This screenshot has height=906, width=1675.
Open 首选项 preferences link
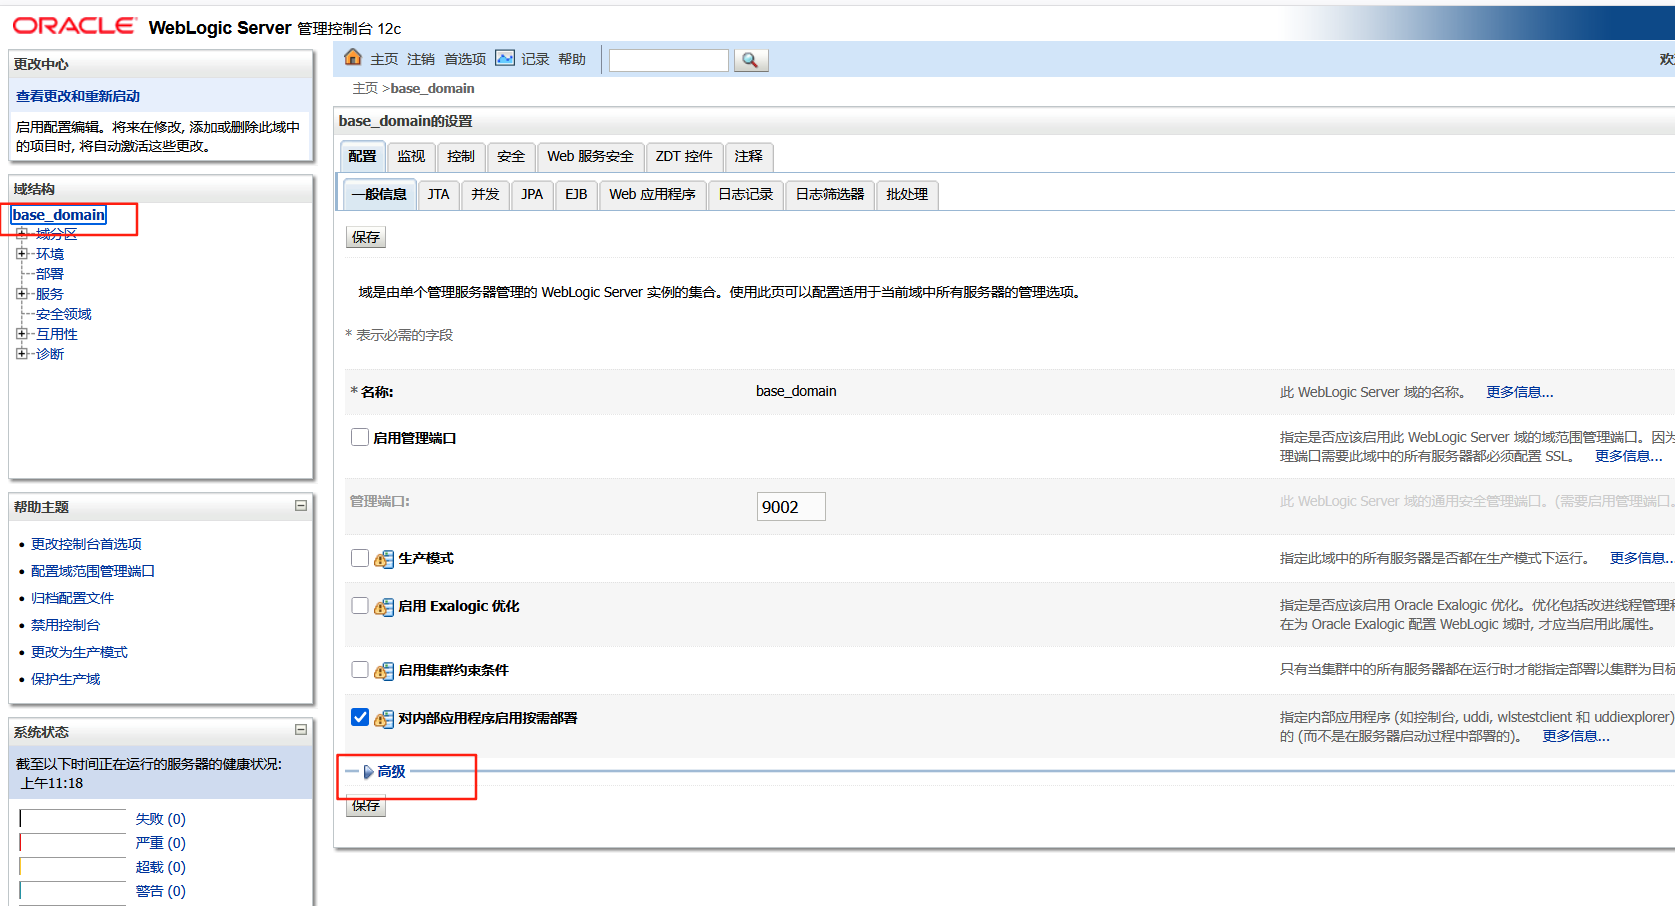tap(465, 60)
